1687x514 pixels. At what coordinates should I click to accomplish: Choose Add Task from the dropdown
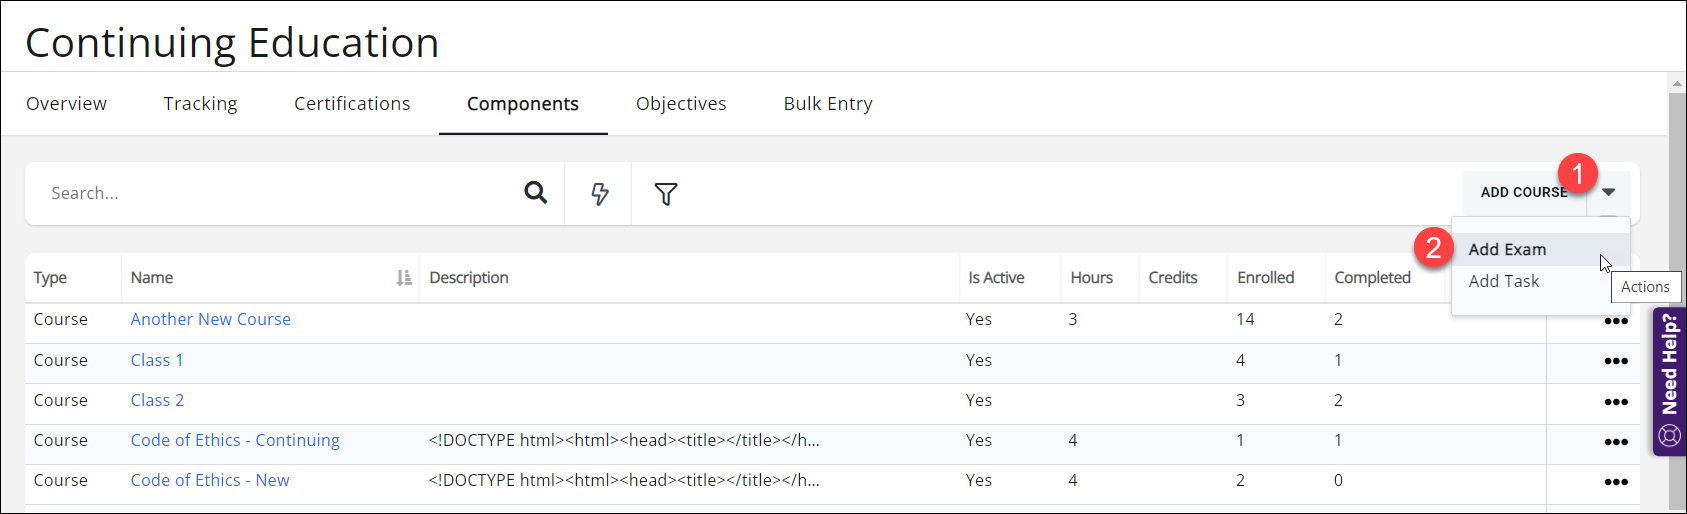tap(1503, 282)
